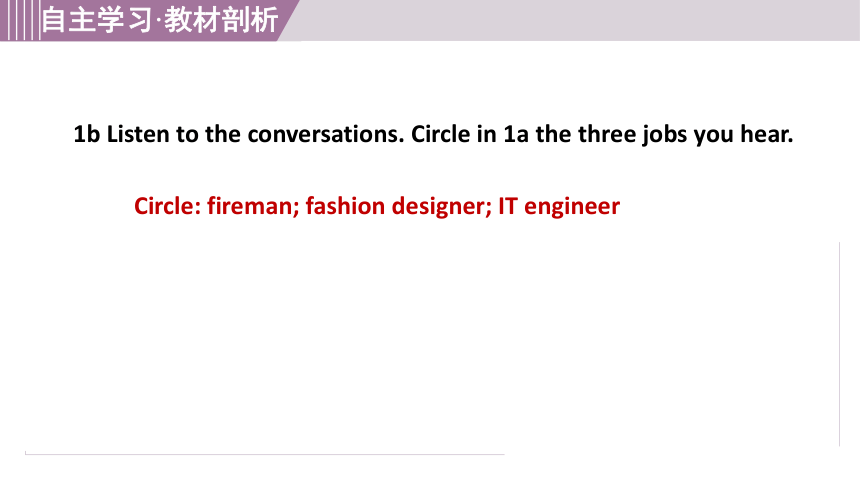Click the black word "Circle" in instruction
This screenshot has width=860, height=484.
point(440,134)
